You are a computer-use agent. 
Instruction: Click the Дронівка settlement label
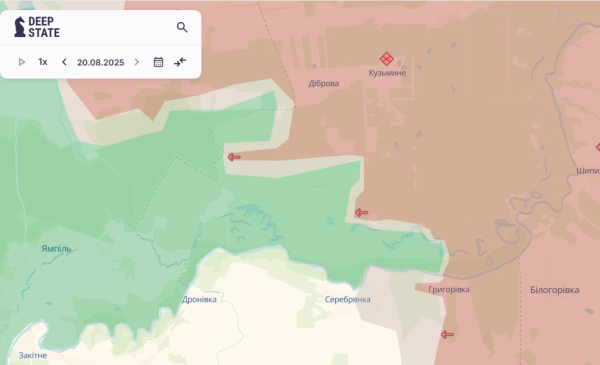(x=199, y=300)
